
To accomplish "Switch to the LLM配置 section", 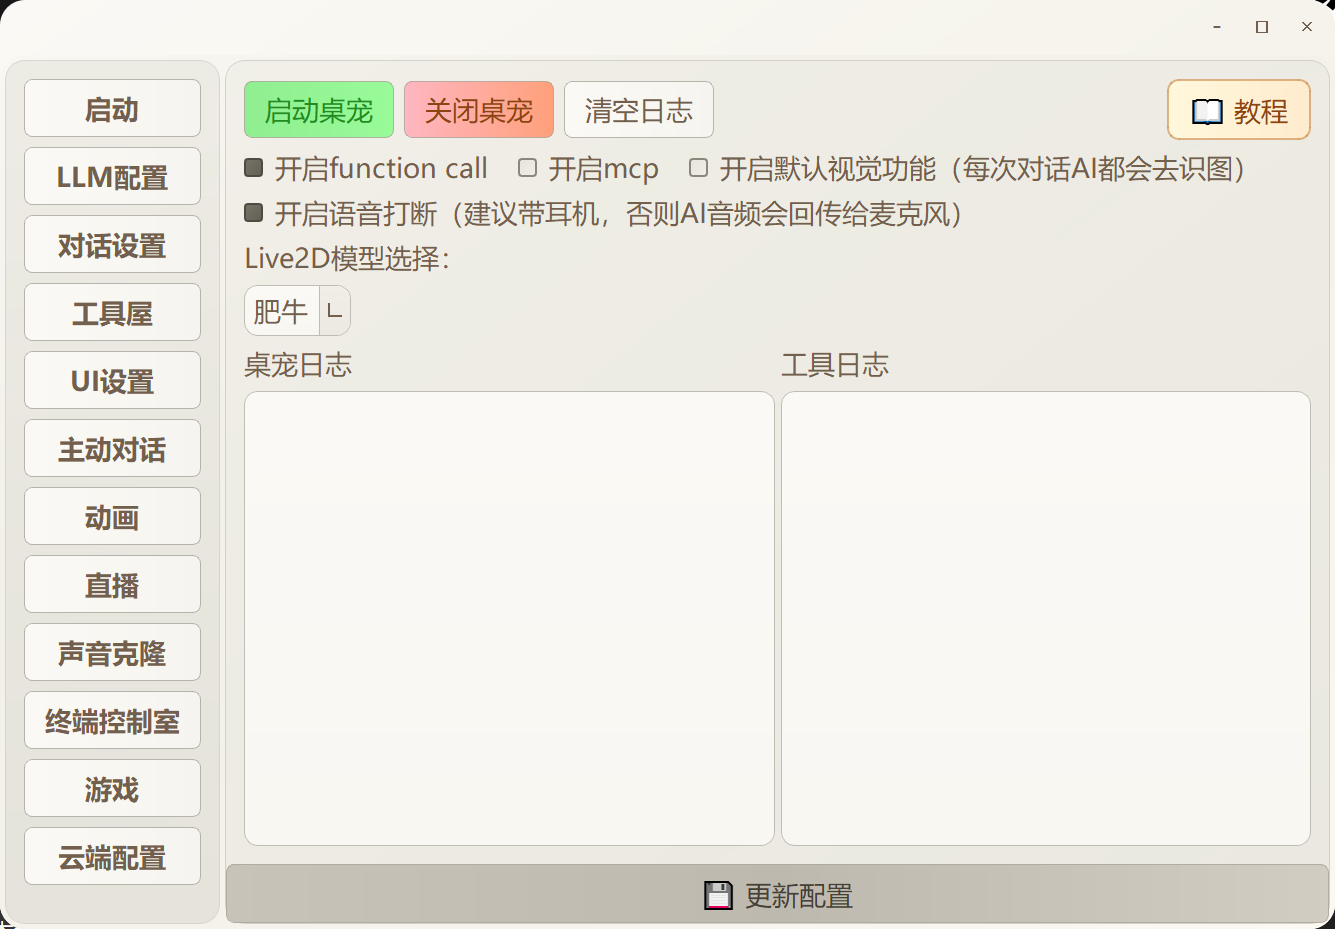I will point(112,176).
